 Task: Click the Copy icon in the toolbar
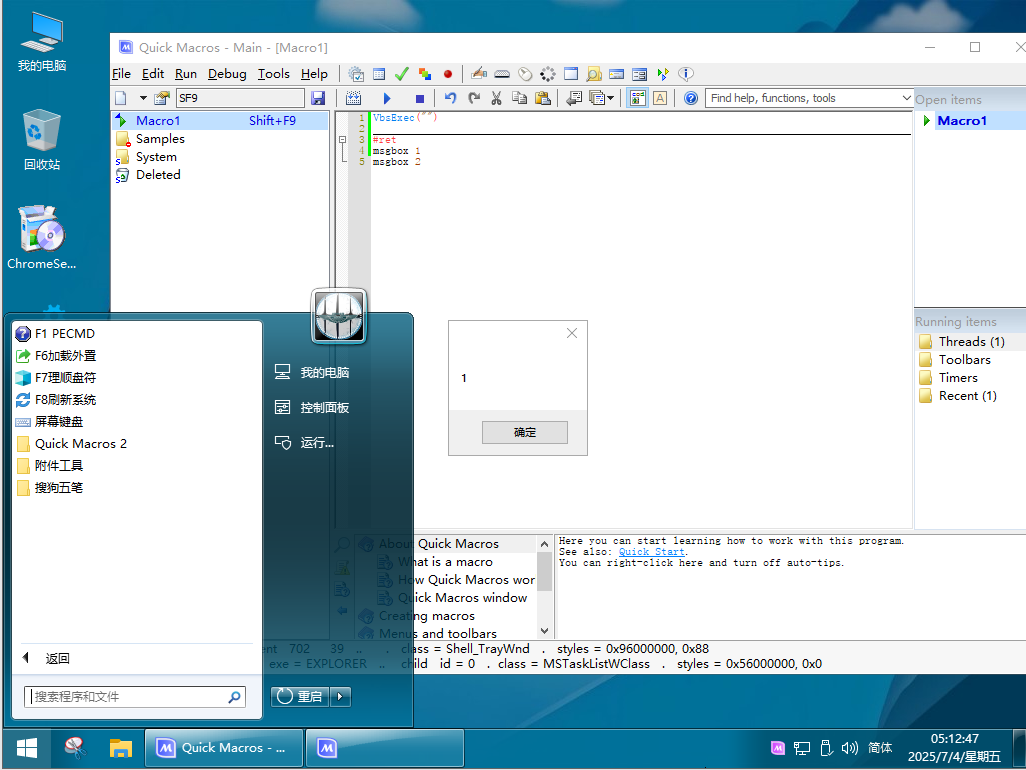tap(520, 98)
